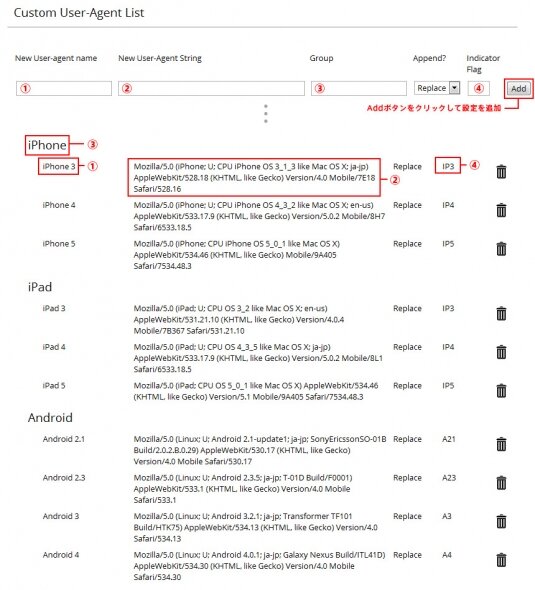Delete the Android 2.1 user-agent entry
Viewport: 535px width, 590px height.
pyautogui.click(x=501, y=444)
